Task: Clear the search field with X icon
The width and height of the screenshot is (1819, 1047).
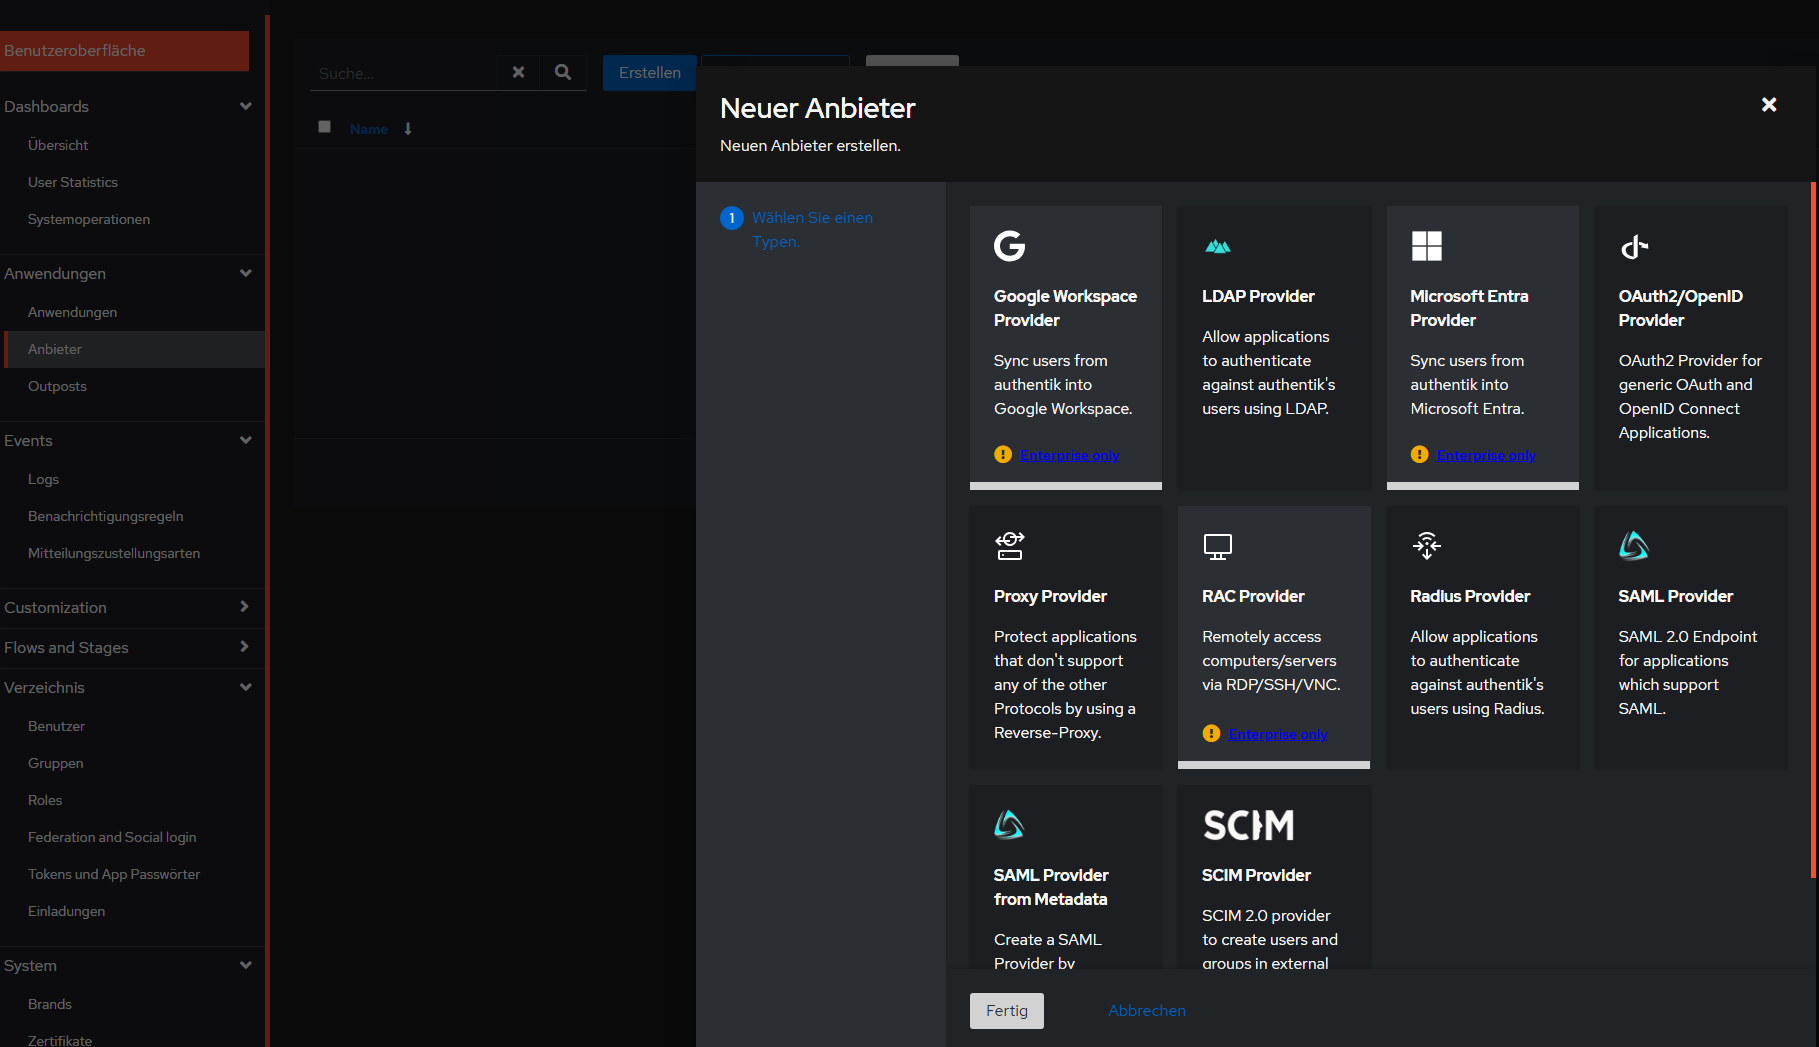Action: coord(518,72)
